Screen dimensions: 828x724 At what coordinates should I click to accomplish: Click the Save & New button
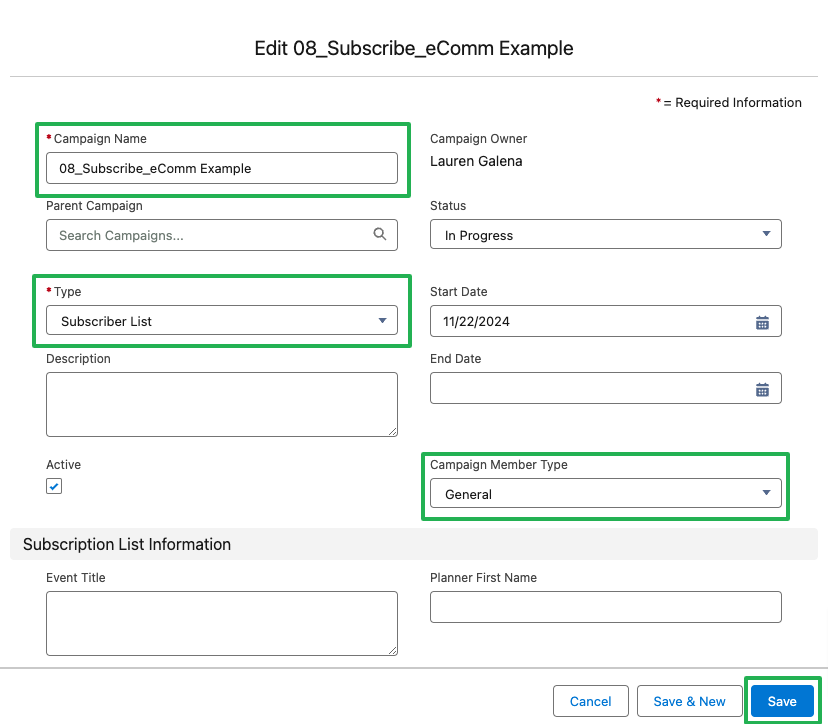(689, 701)
